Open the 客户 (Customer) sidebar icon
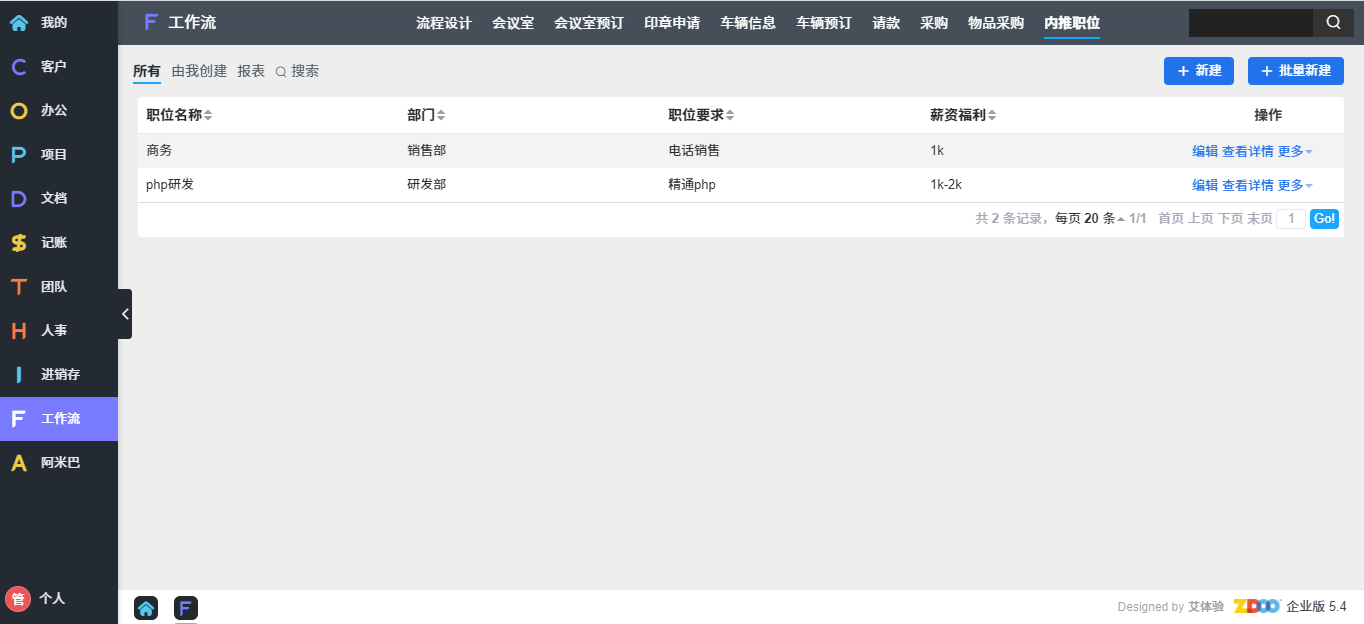Image resolution: width=1364 pixels, height=624 pixels. (19, 67)
